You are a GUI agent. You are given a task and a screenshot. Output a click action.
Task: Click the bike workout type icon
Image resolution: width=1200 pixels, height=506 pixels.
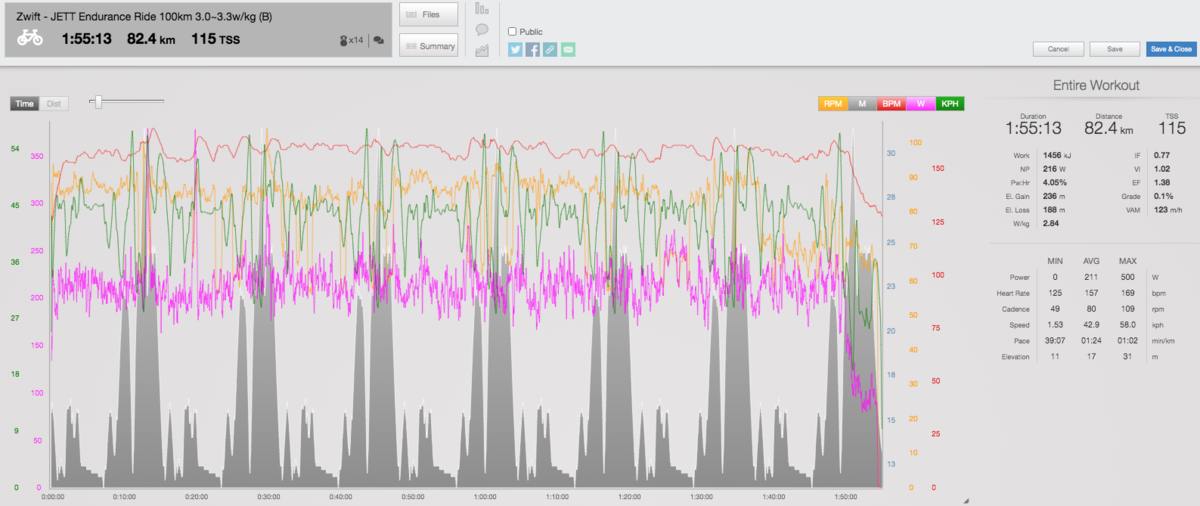click(x=31, y=38)
